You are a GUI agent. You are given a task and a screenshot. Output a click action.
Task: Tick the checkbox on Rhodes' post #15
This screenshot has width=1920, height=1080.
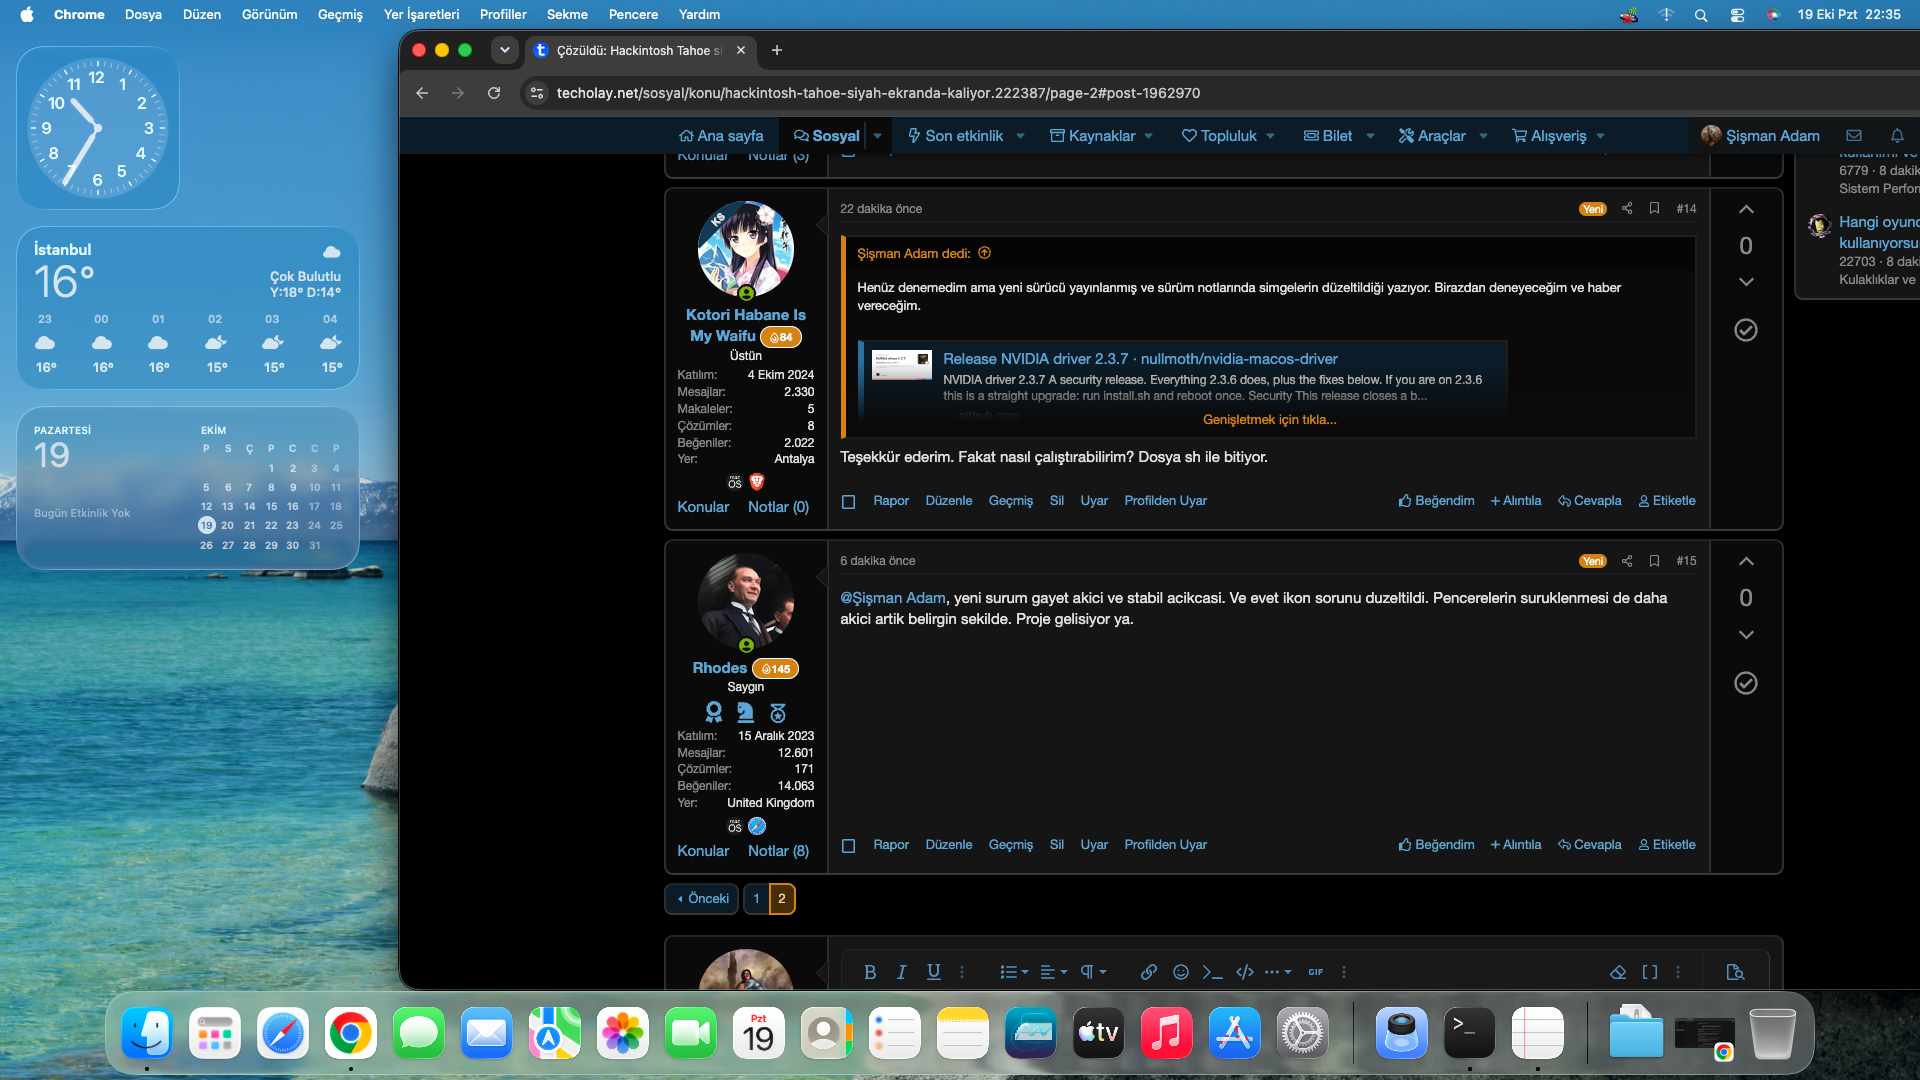point(848,846)
